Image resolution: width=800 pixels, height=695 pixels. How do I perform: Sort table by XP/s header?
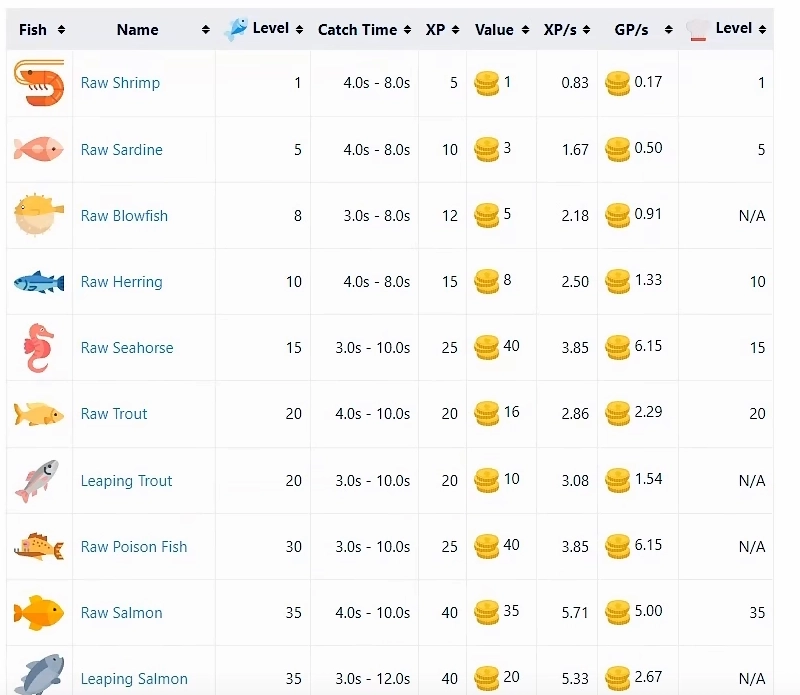pos(566,30)
